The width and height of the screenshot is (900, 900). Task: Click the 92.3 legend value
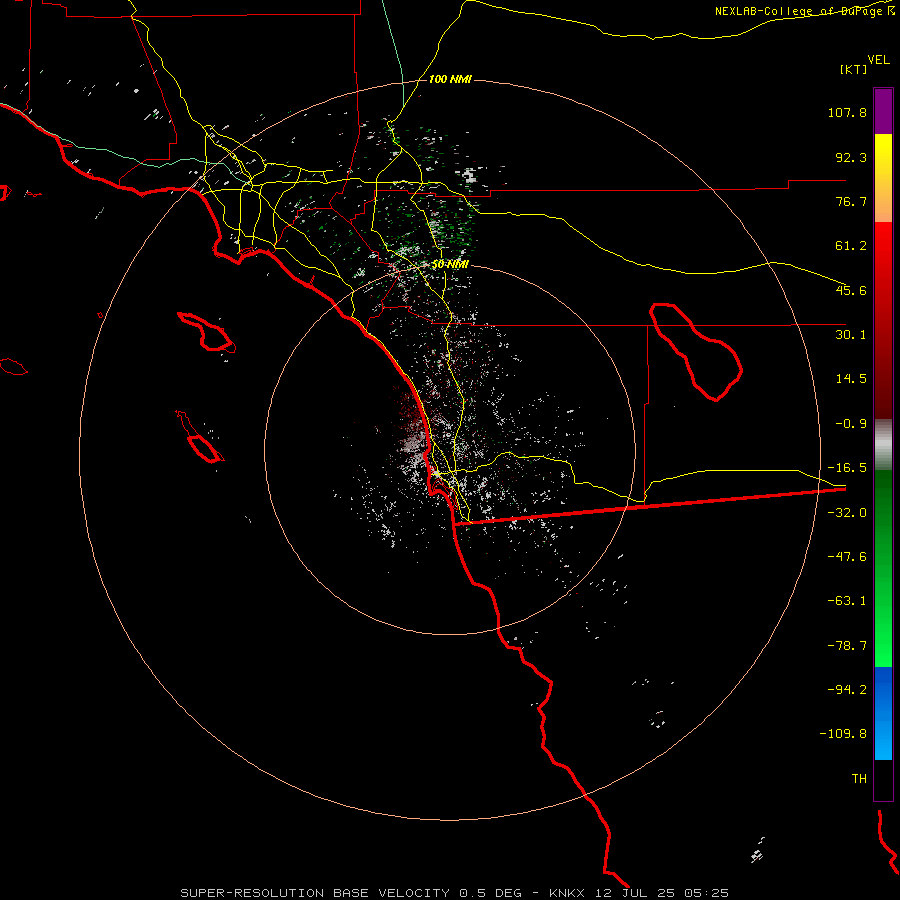click(x=851, y=157)
